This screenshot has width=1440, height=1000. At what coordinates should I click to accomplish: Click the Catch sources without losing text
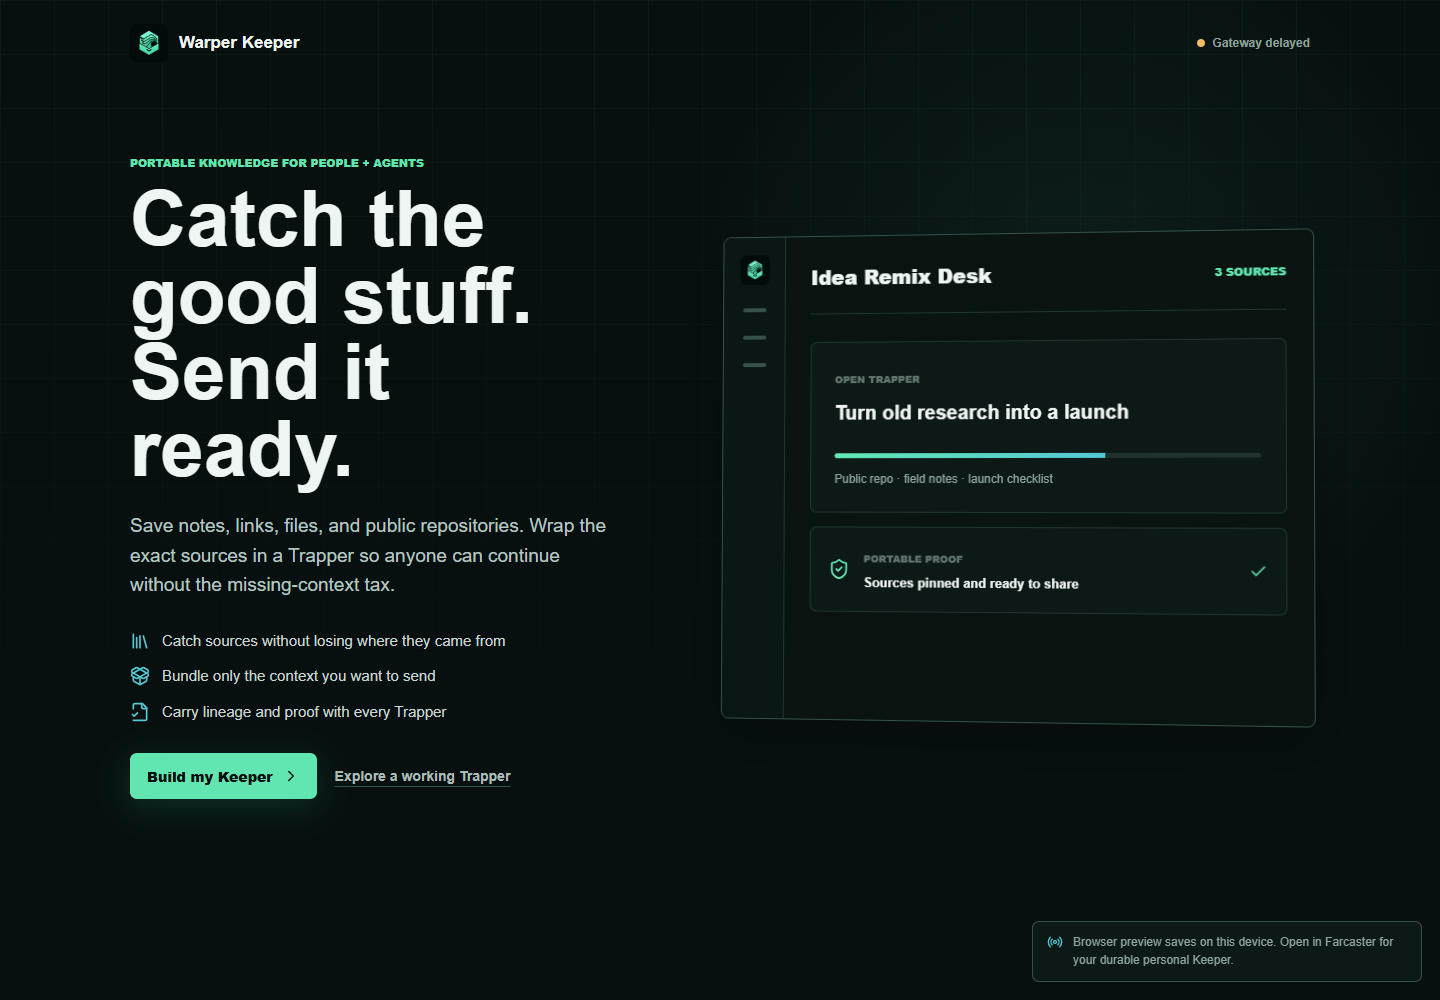(334, 641)
